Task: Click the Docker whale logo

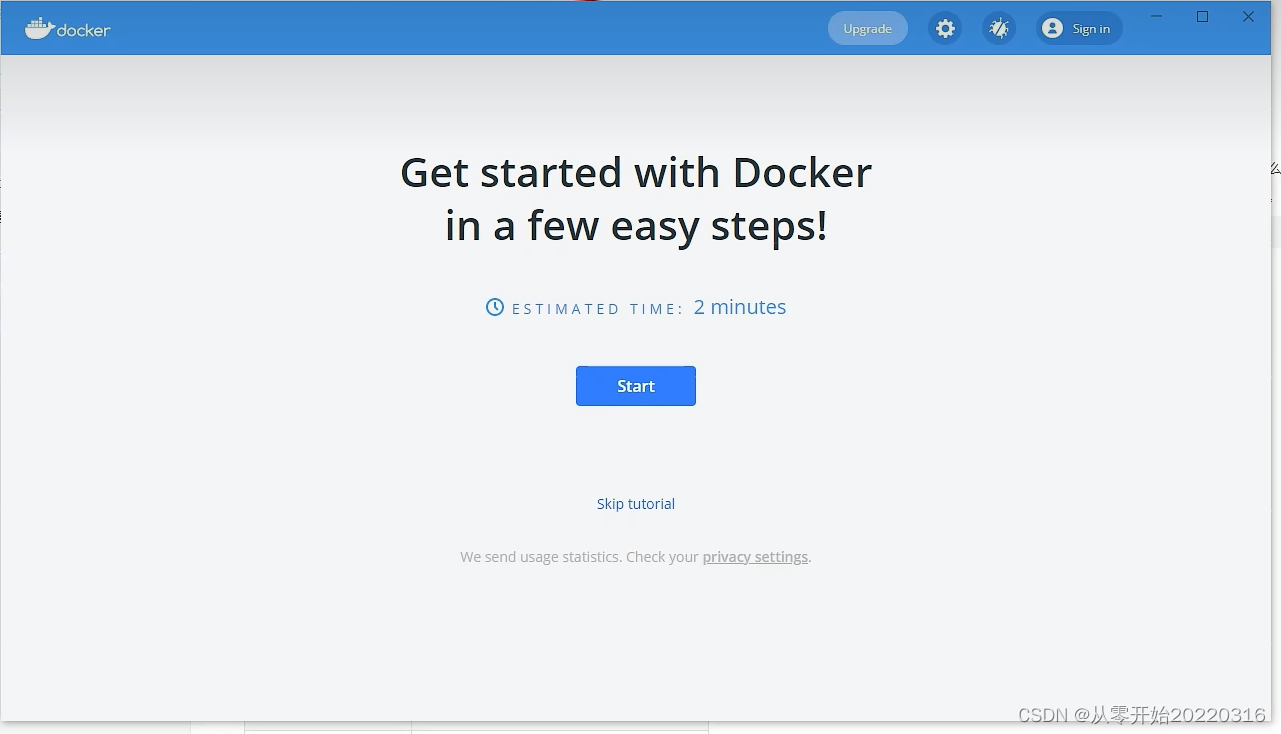Action: (68, 29)
